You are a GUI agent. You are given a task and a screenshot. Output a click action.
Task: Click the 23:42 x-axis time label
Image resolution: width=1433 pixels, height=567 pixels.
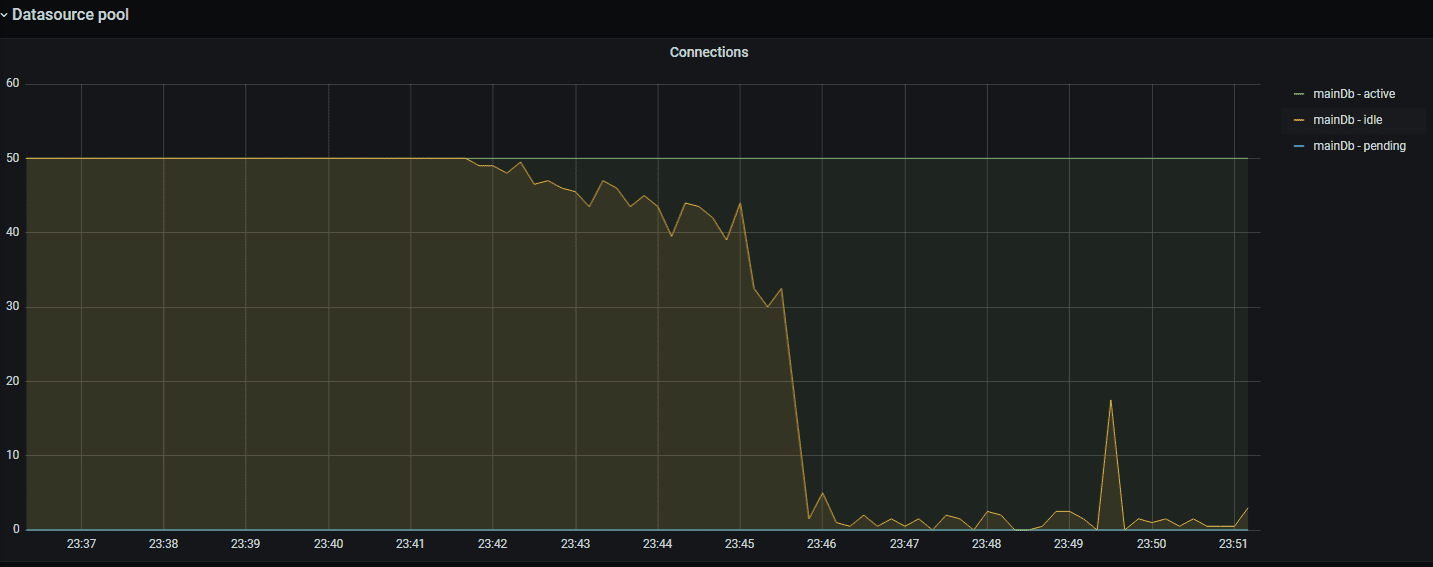492,544
